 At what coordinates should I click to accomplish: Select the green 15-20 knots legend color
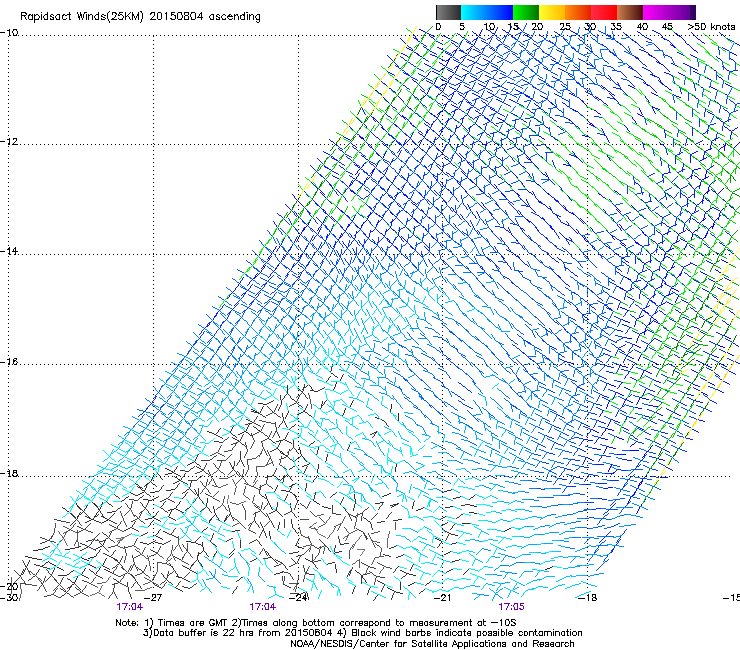pos(526,12)
